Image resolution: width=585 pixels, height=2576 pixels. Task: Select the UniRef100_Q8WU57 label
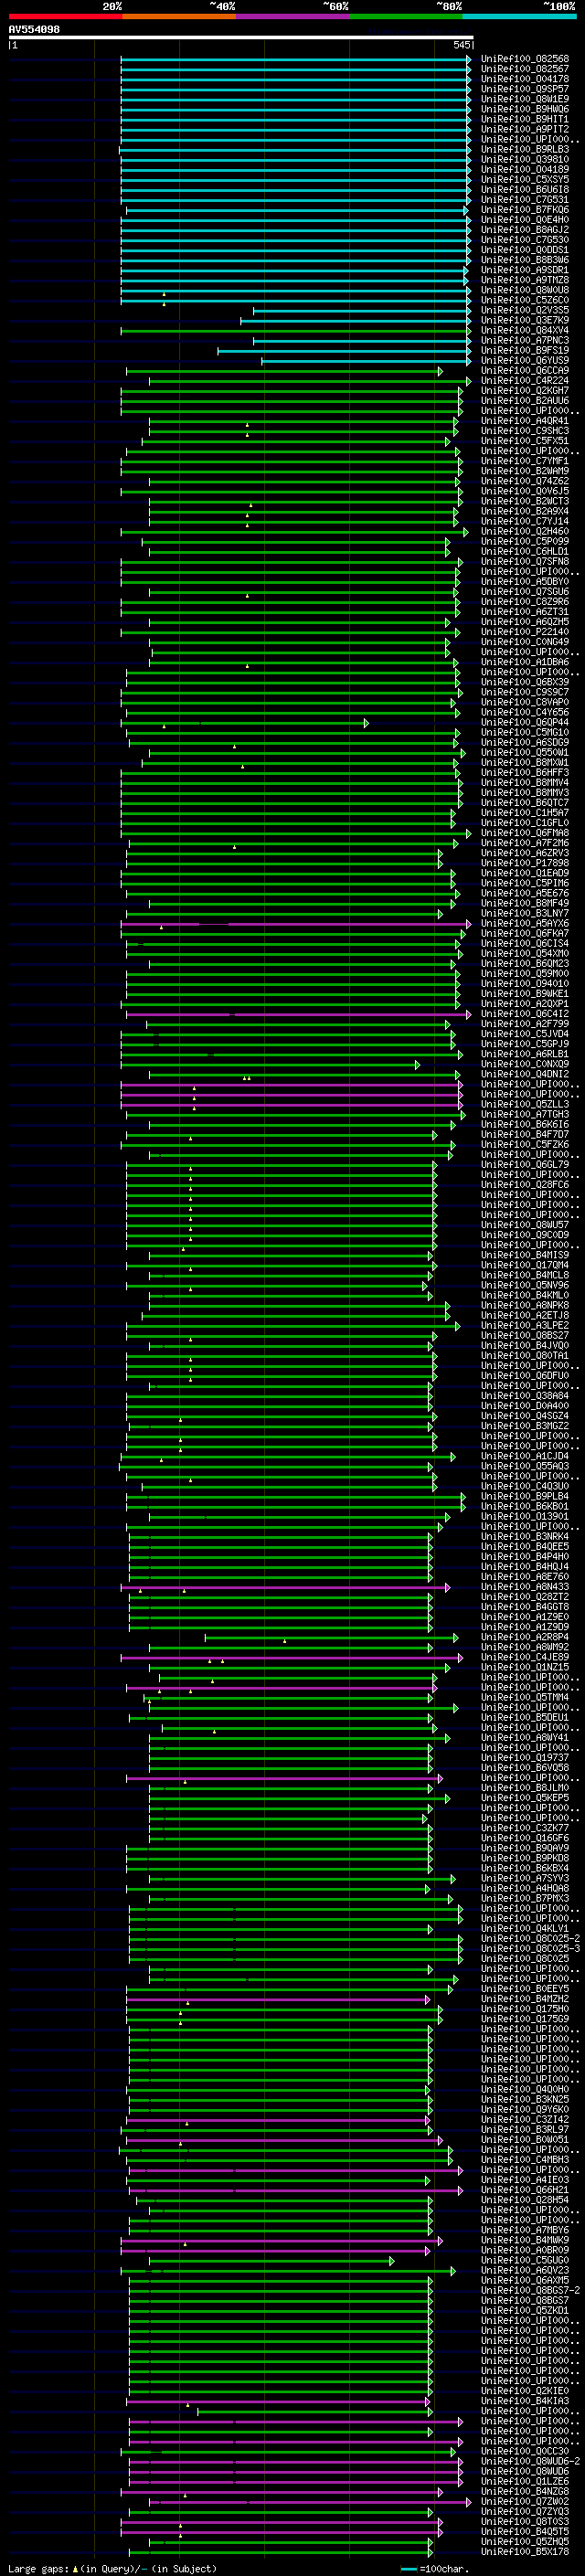[524, 1225]
